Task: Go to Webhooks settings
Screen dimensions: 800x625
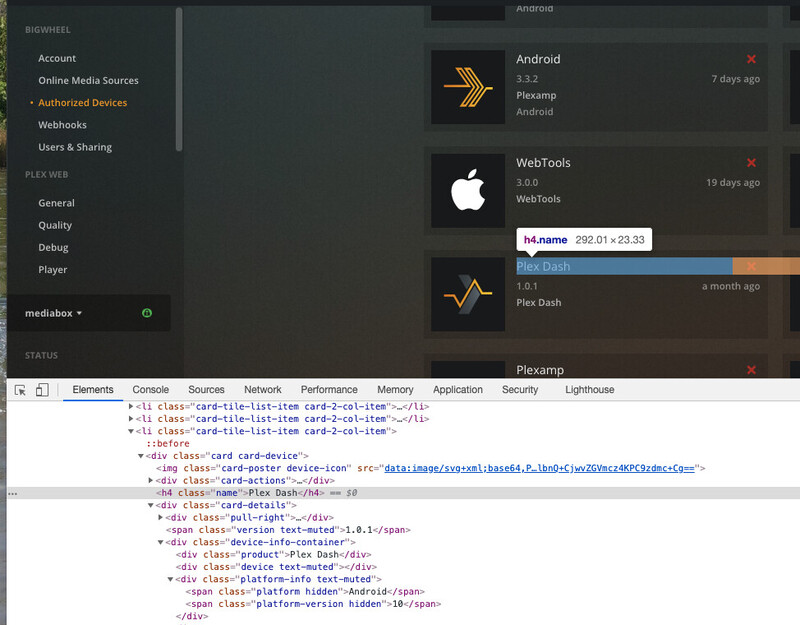Action: [62, 125]
